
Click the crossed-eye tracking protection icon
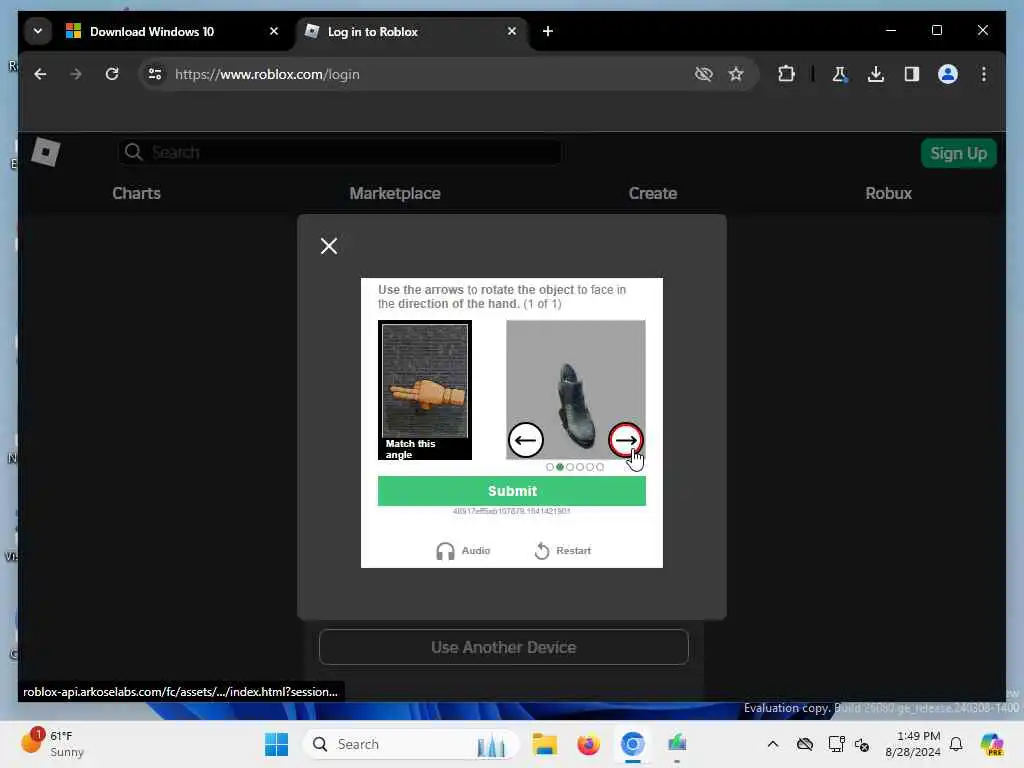point(703,74)
